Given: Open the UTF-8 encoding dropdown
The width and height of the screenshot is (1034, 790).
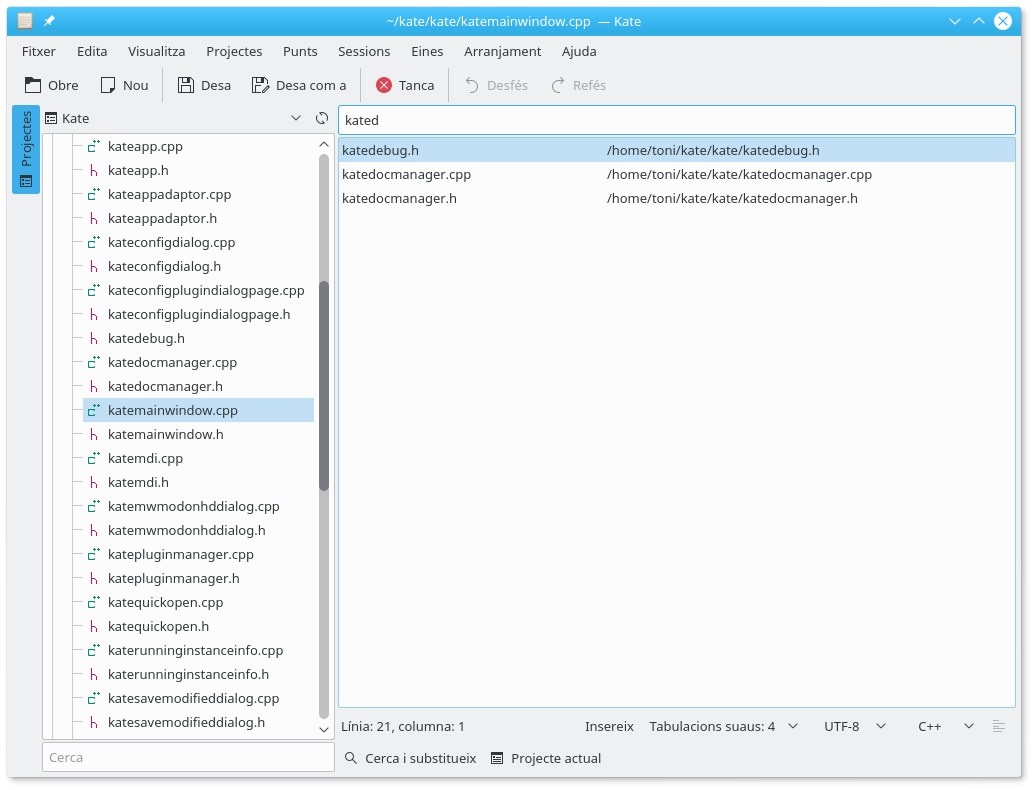Looking at the screenshot, I should pos(853,726).
